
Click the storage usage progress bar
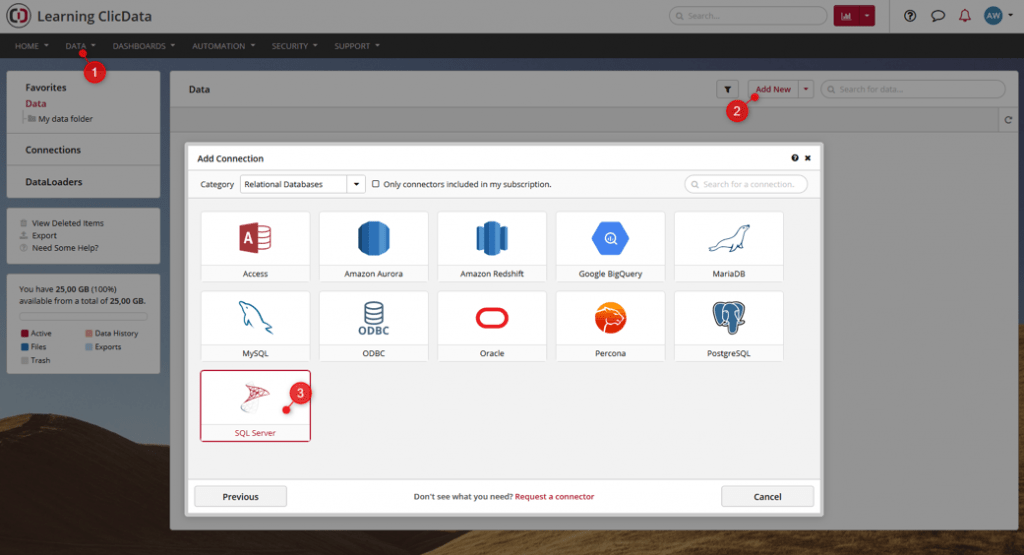(x=83, y=316)
